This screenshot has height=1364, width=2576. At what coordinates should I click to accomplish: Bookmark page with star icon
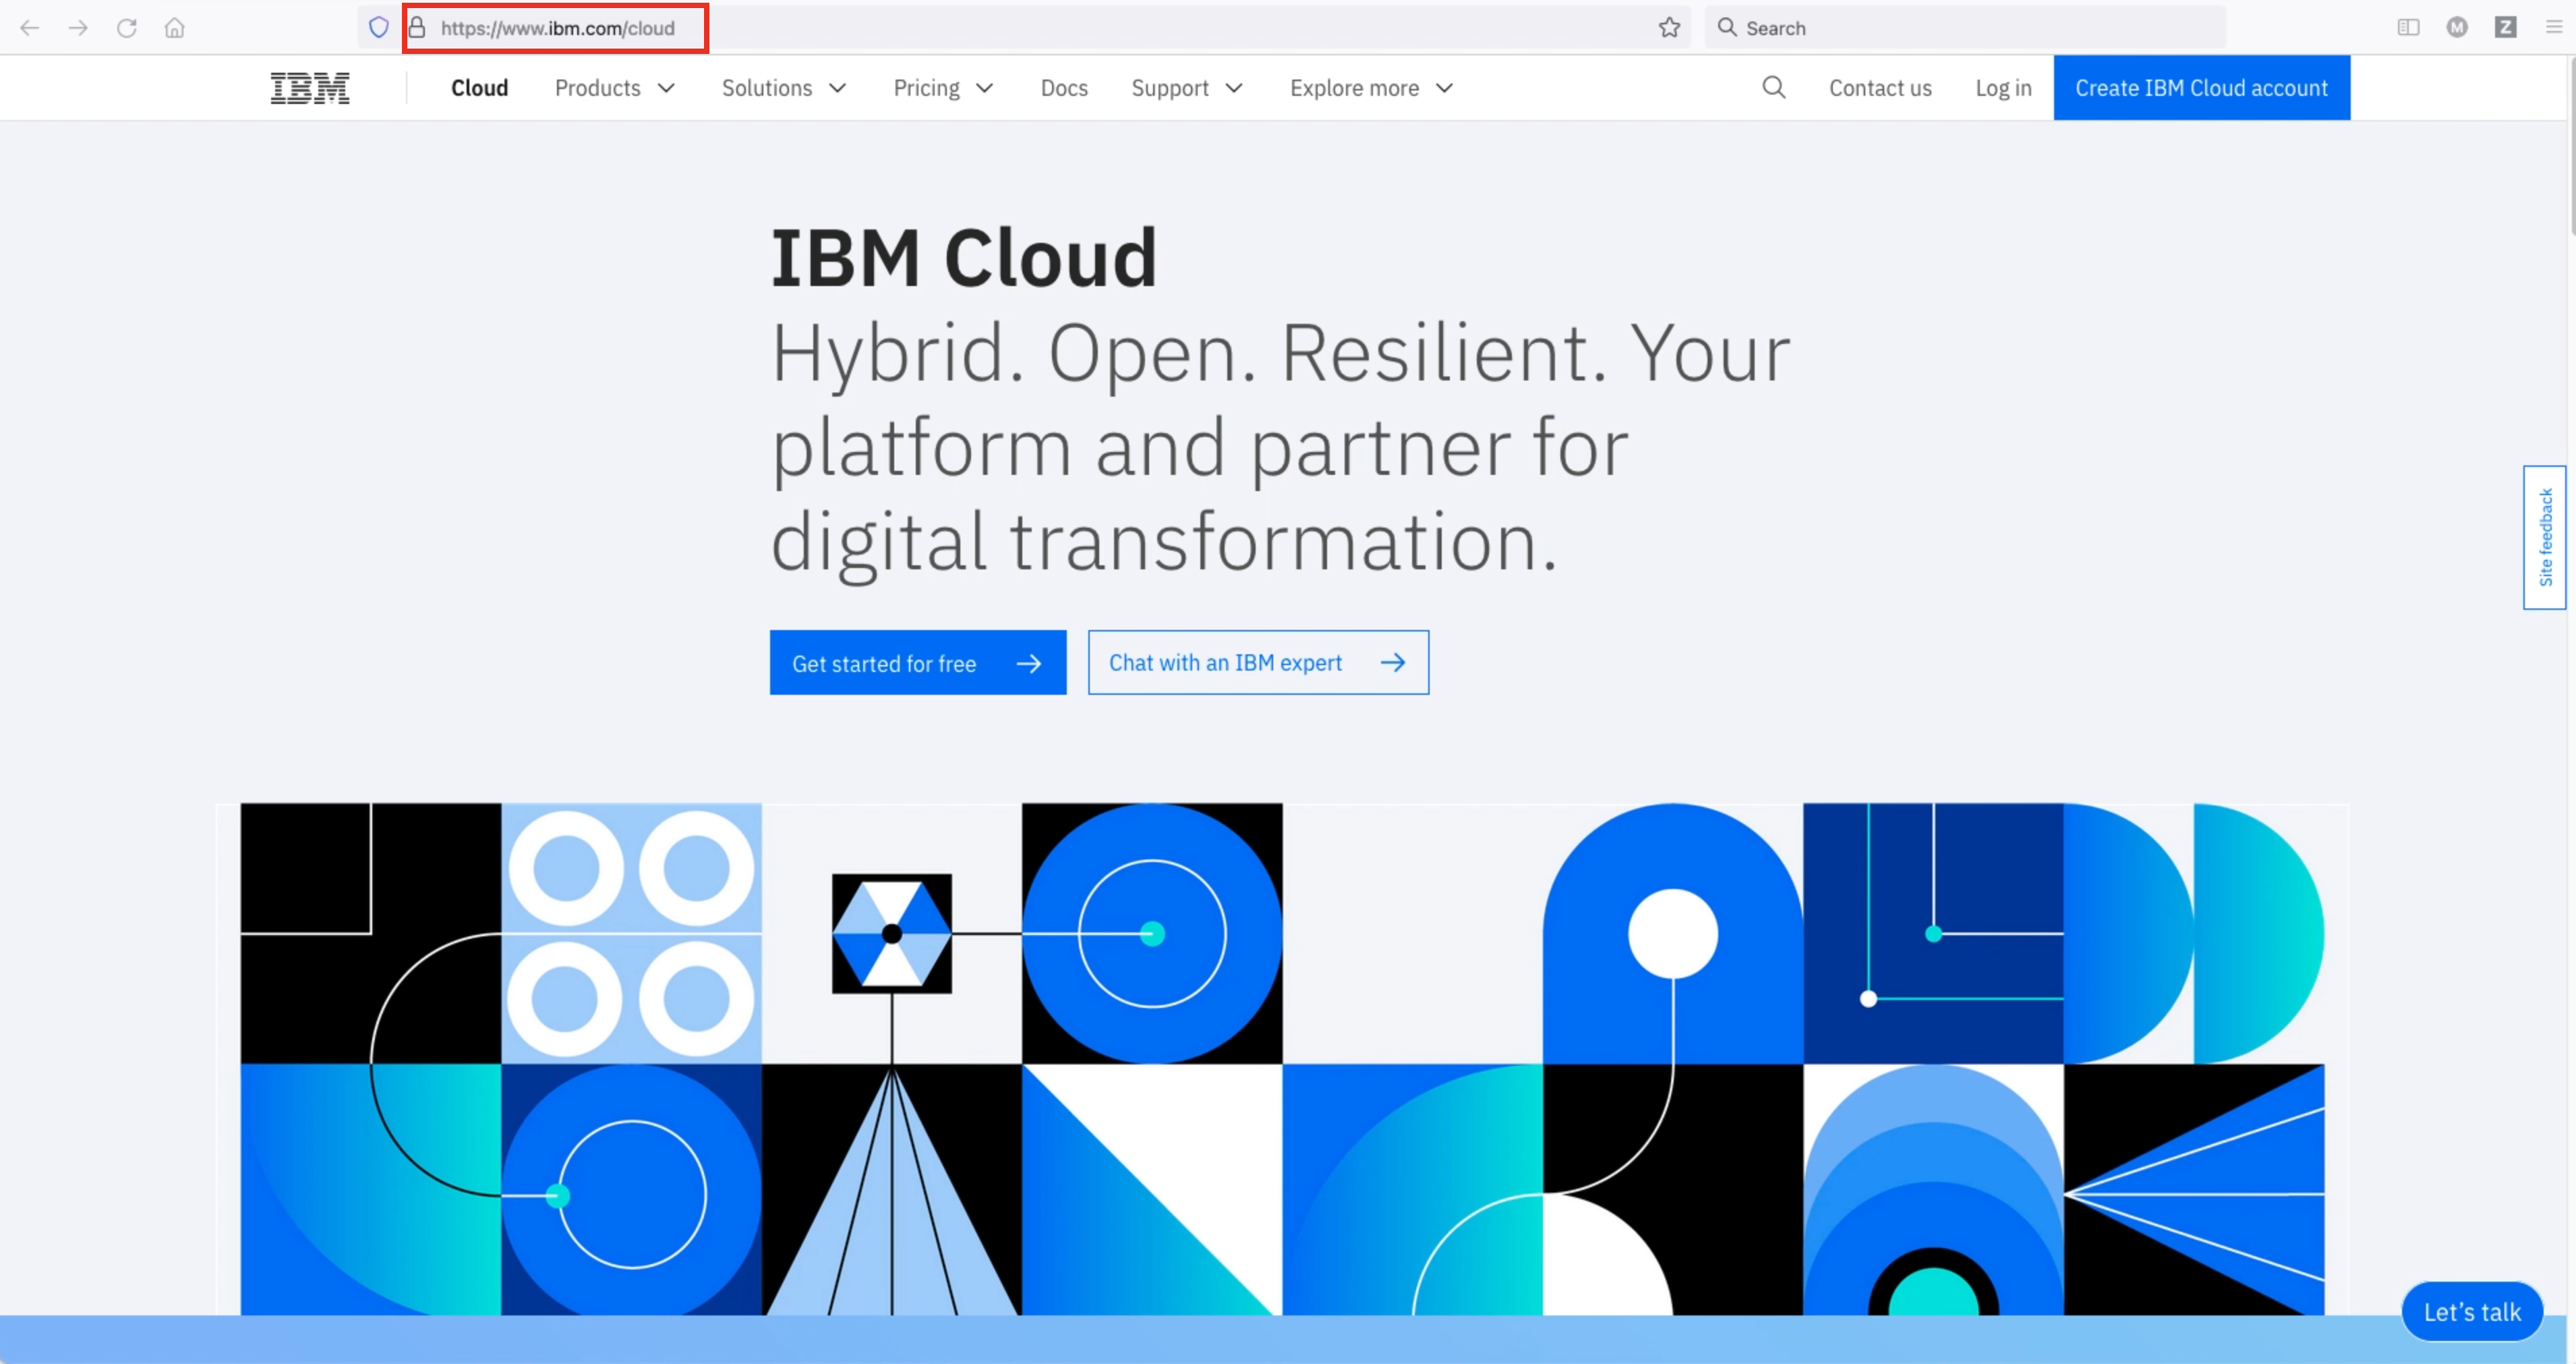coord(1669,28)
